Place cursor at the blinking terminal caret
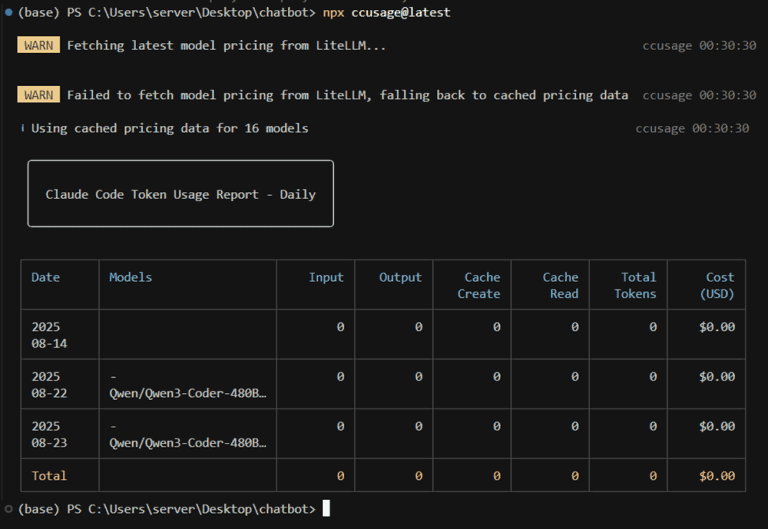768x529 pixels. coord(326,508)
